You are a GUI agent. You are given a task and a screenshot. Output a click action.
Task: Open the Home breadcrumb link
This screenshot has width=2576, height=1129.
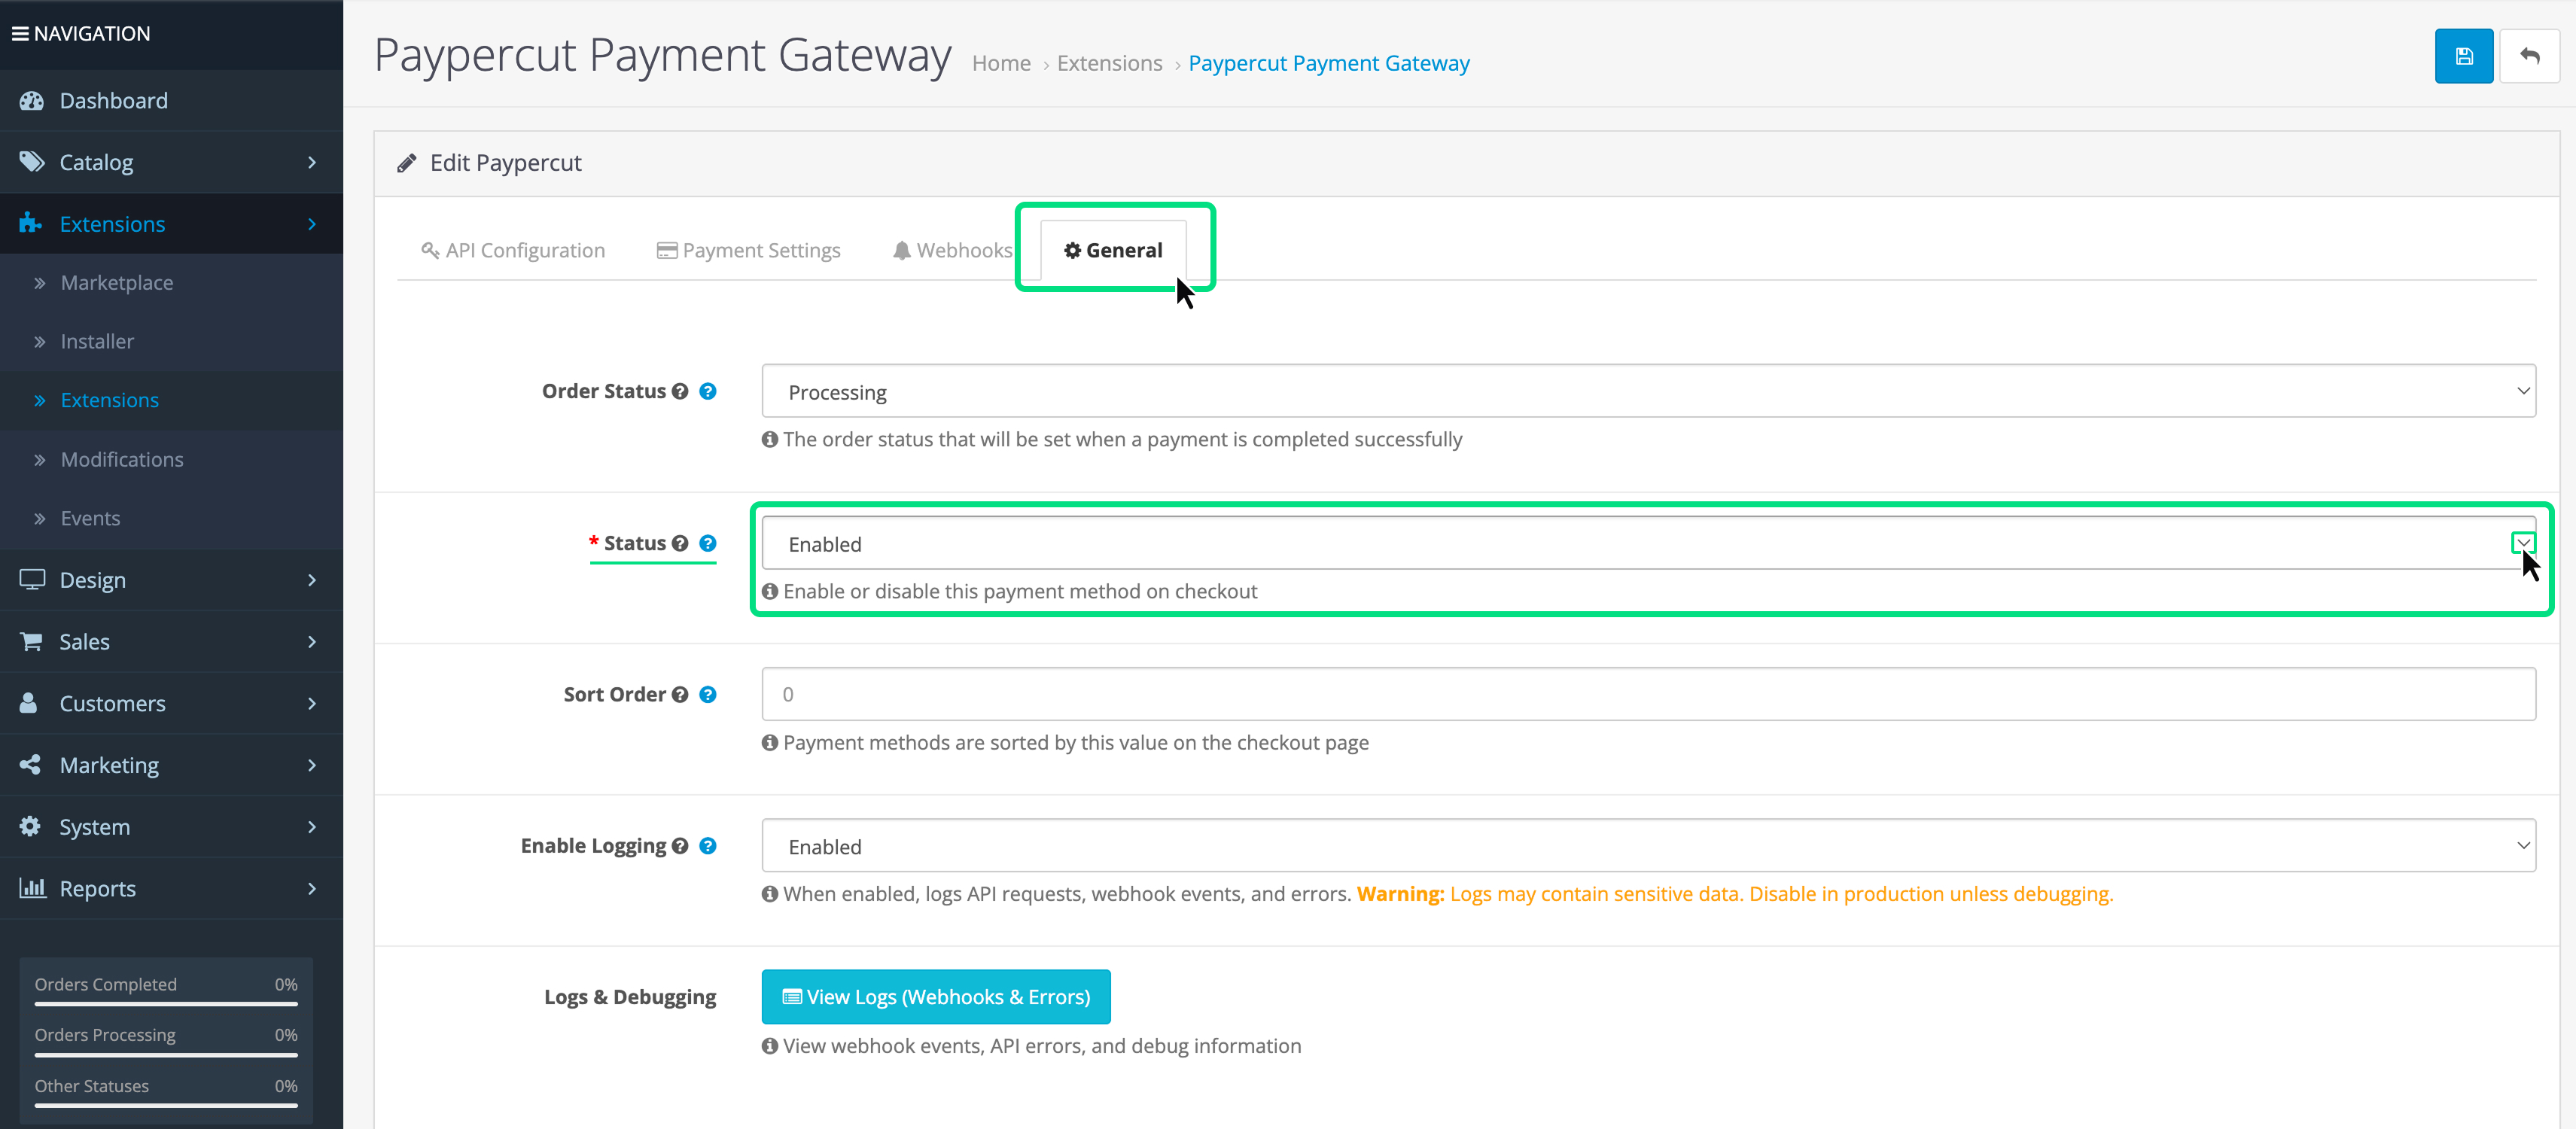[1001, 63]
